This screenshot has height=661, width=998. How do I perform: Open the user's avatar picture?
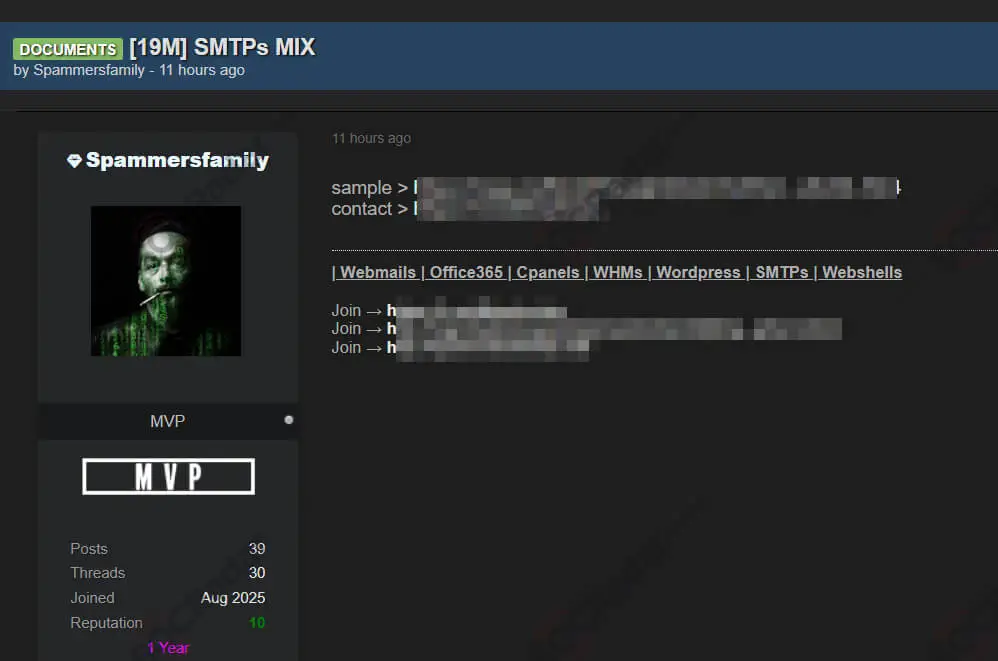point(165,281)
